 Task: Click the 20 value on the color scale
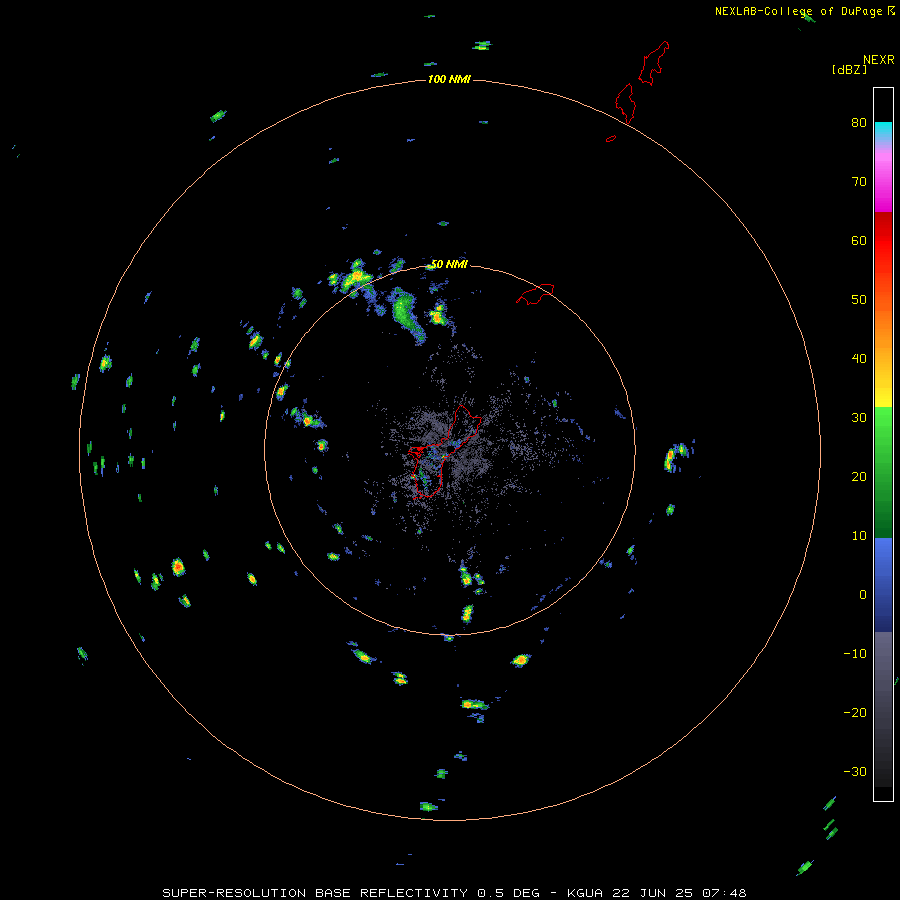pyautogui.click(x=859, y=477)
